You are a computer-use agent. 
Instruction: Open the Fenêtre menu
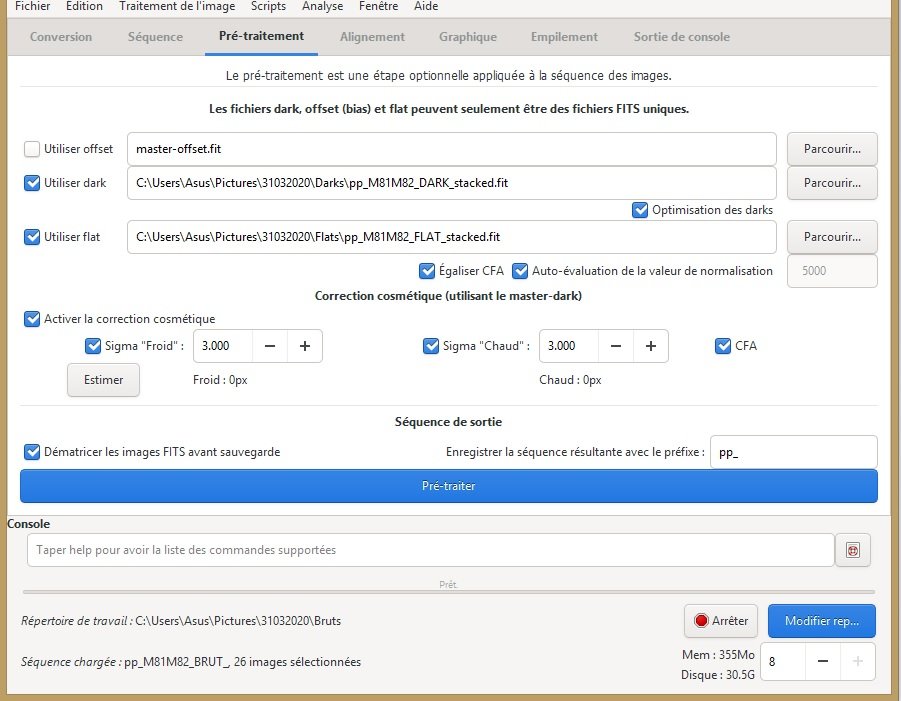378,6
